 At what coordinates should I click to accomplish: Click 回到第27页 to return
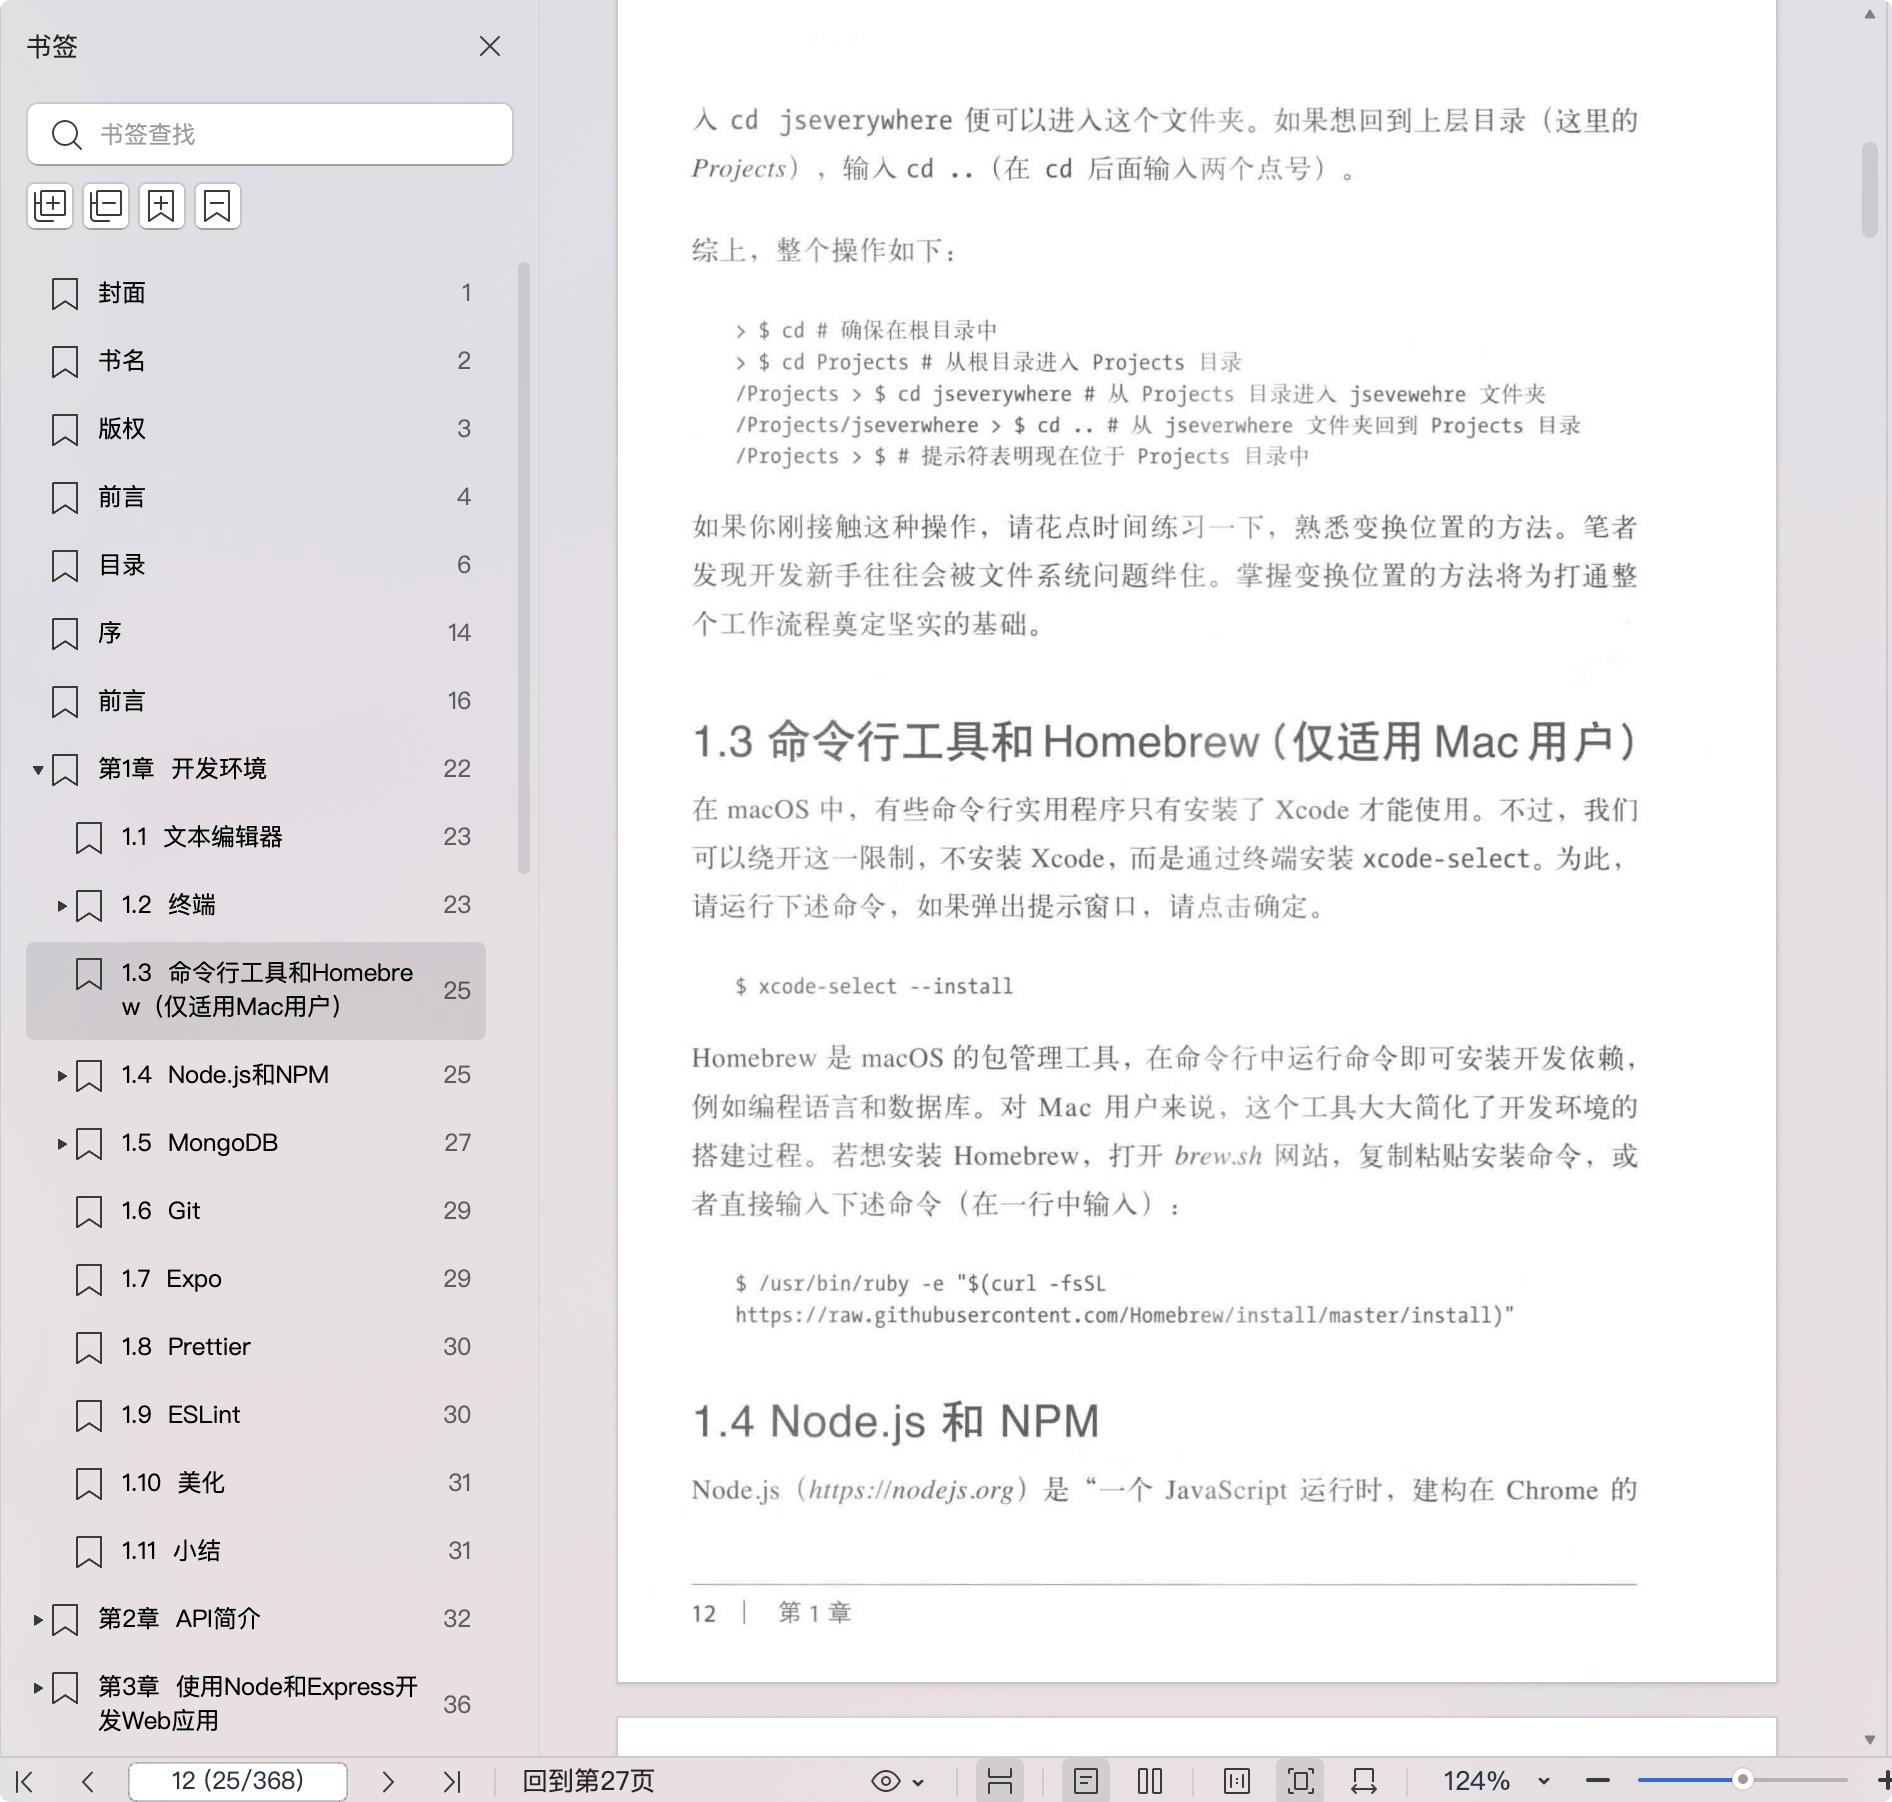click(588, 1781)
